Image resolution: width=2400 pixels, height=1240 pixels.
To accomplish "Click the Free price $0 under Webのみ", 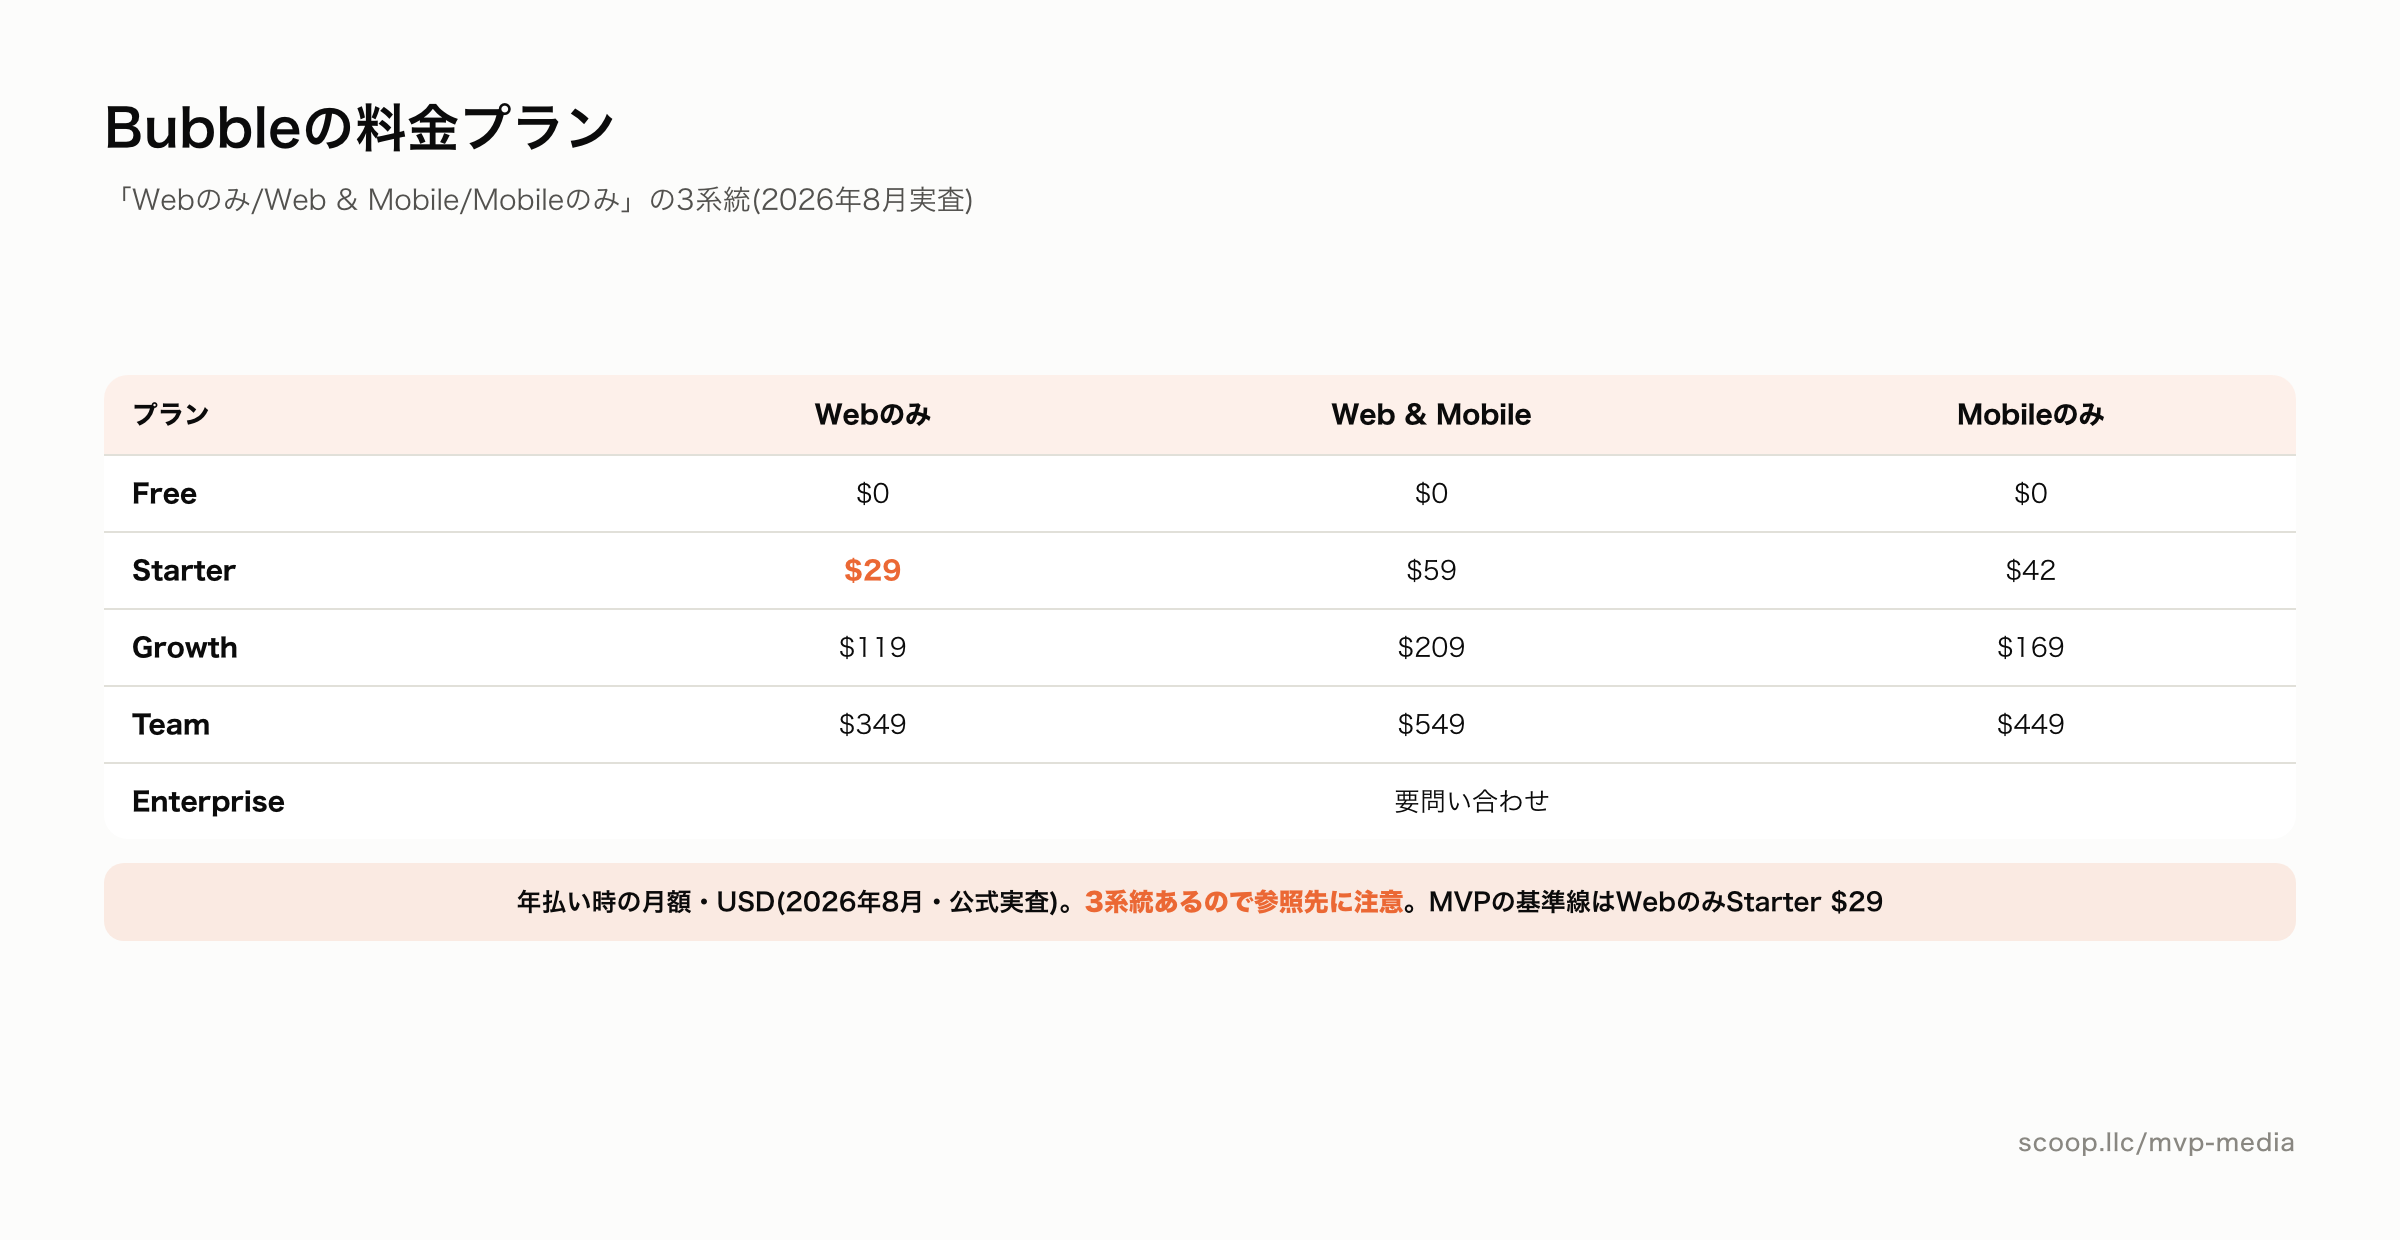I will (872, 493).
